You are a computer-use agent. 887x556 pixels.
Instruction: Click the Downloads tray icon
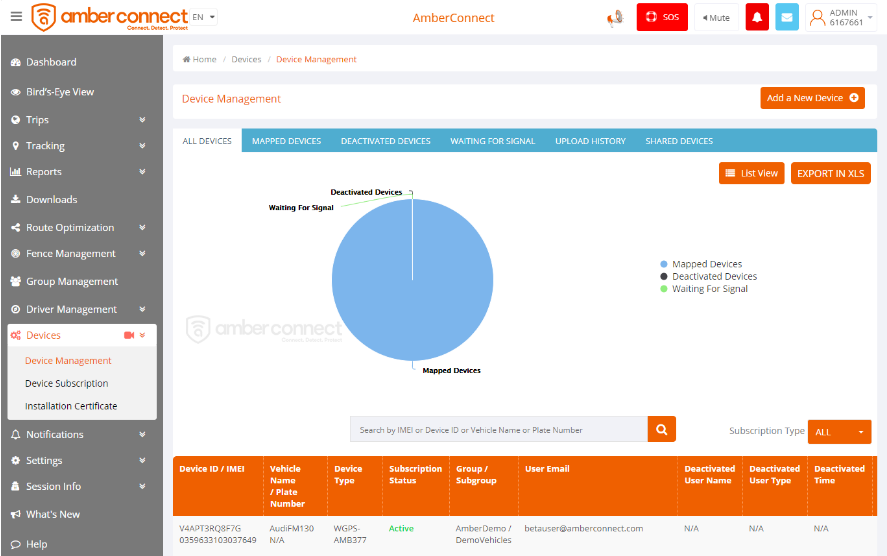pyautogui.click(x=16, y=199)
